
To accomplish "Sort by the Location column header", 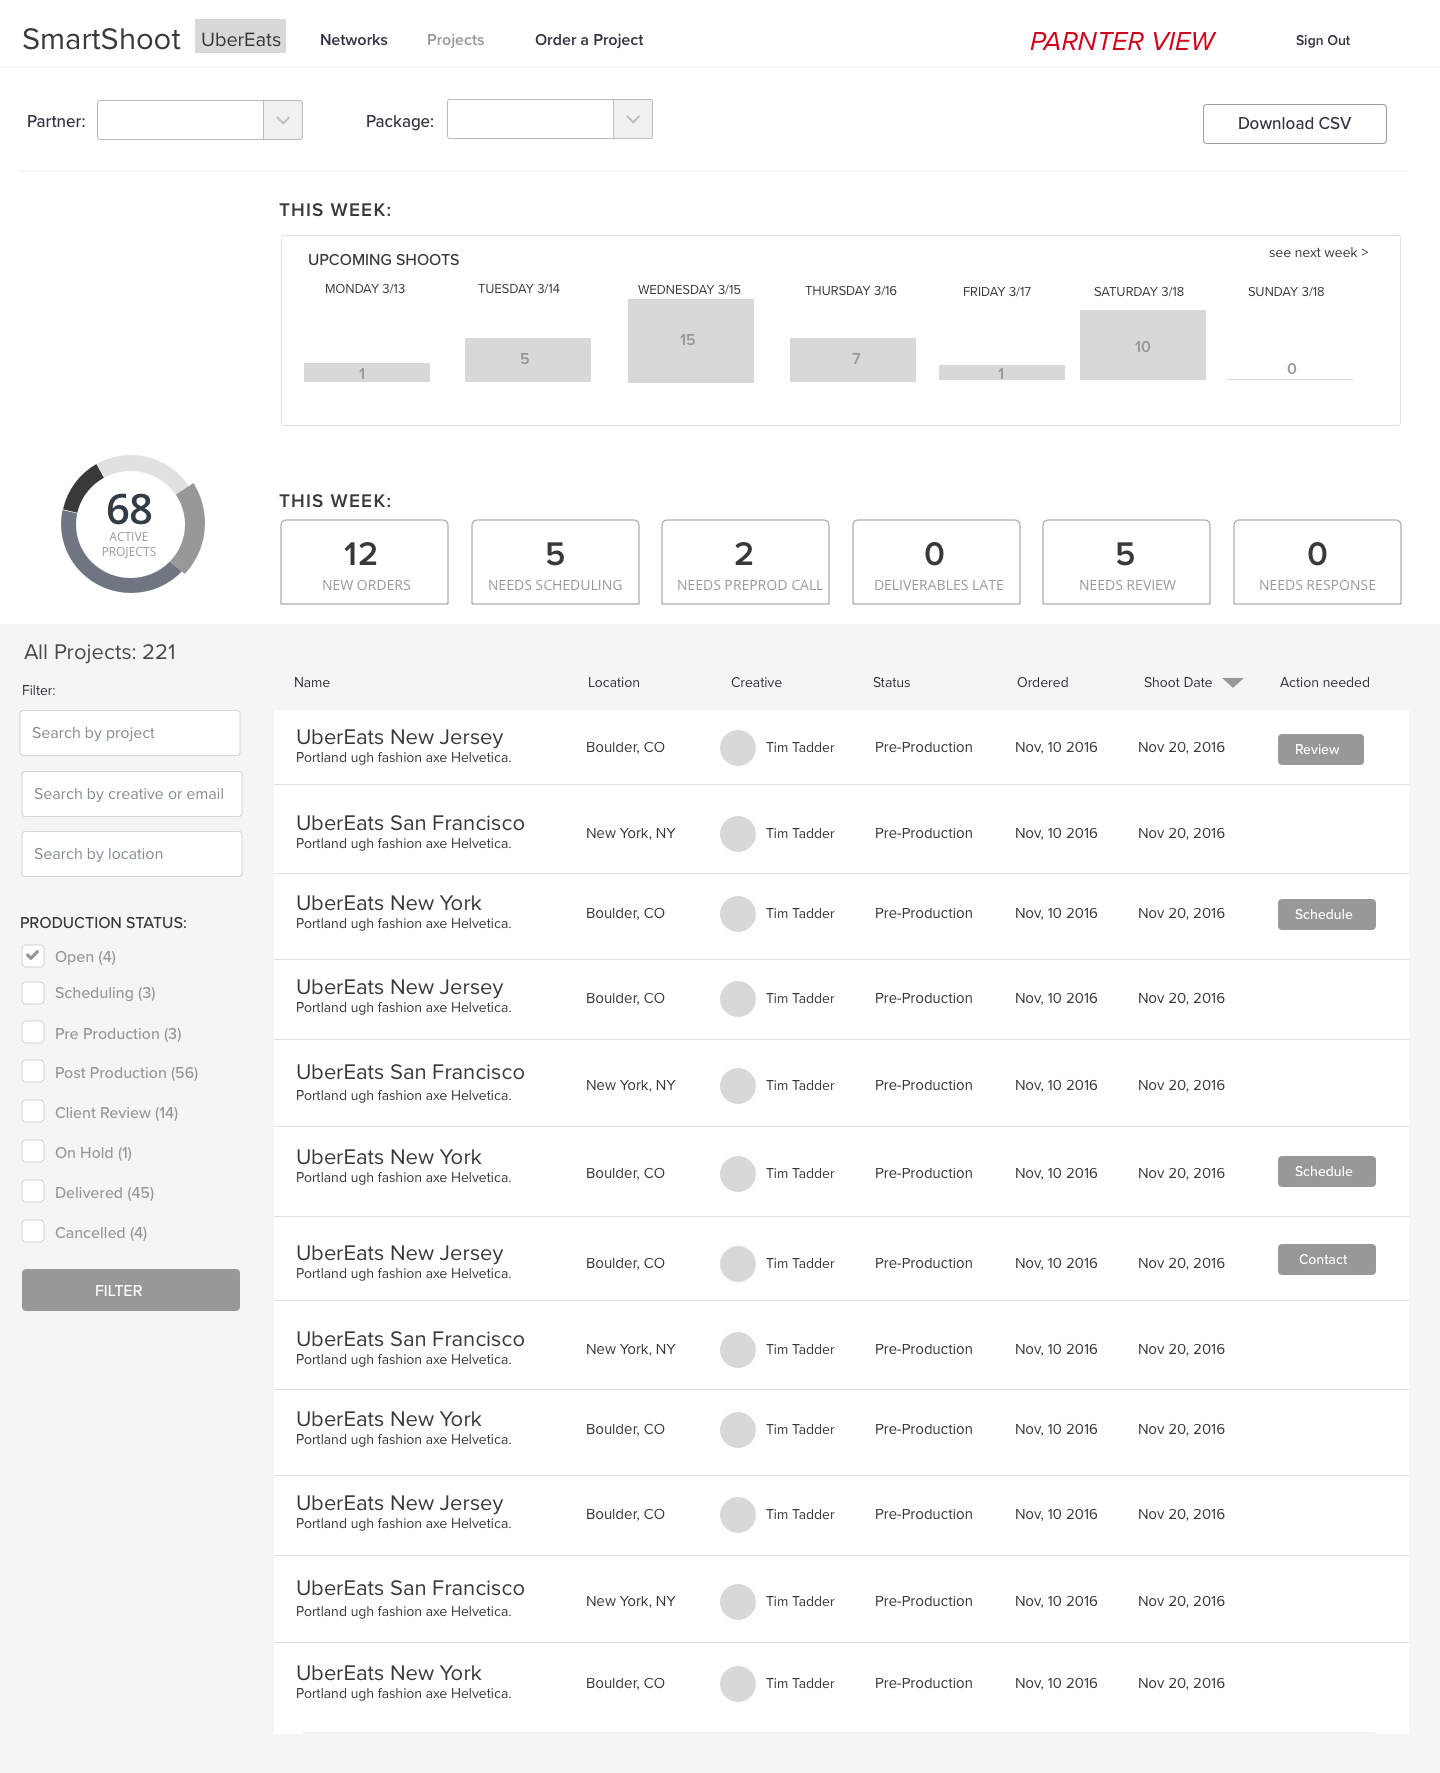I will coord(614,682).
